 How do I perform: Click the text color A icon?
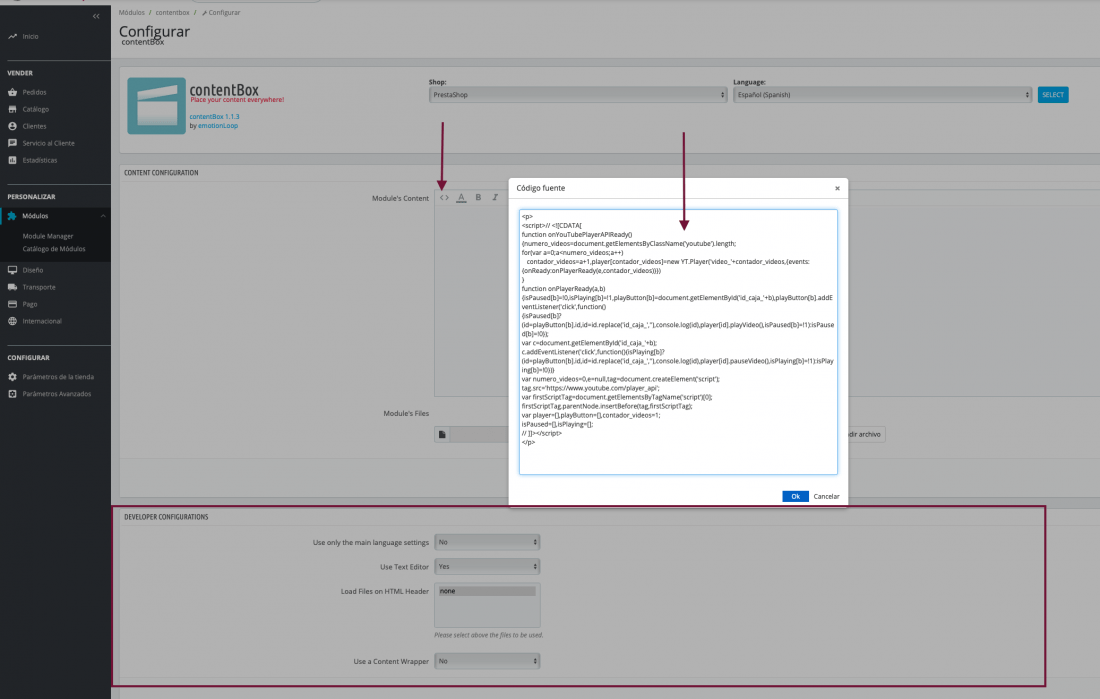pyautogui.click(x=461, y=198)
